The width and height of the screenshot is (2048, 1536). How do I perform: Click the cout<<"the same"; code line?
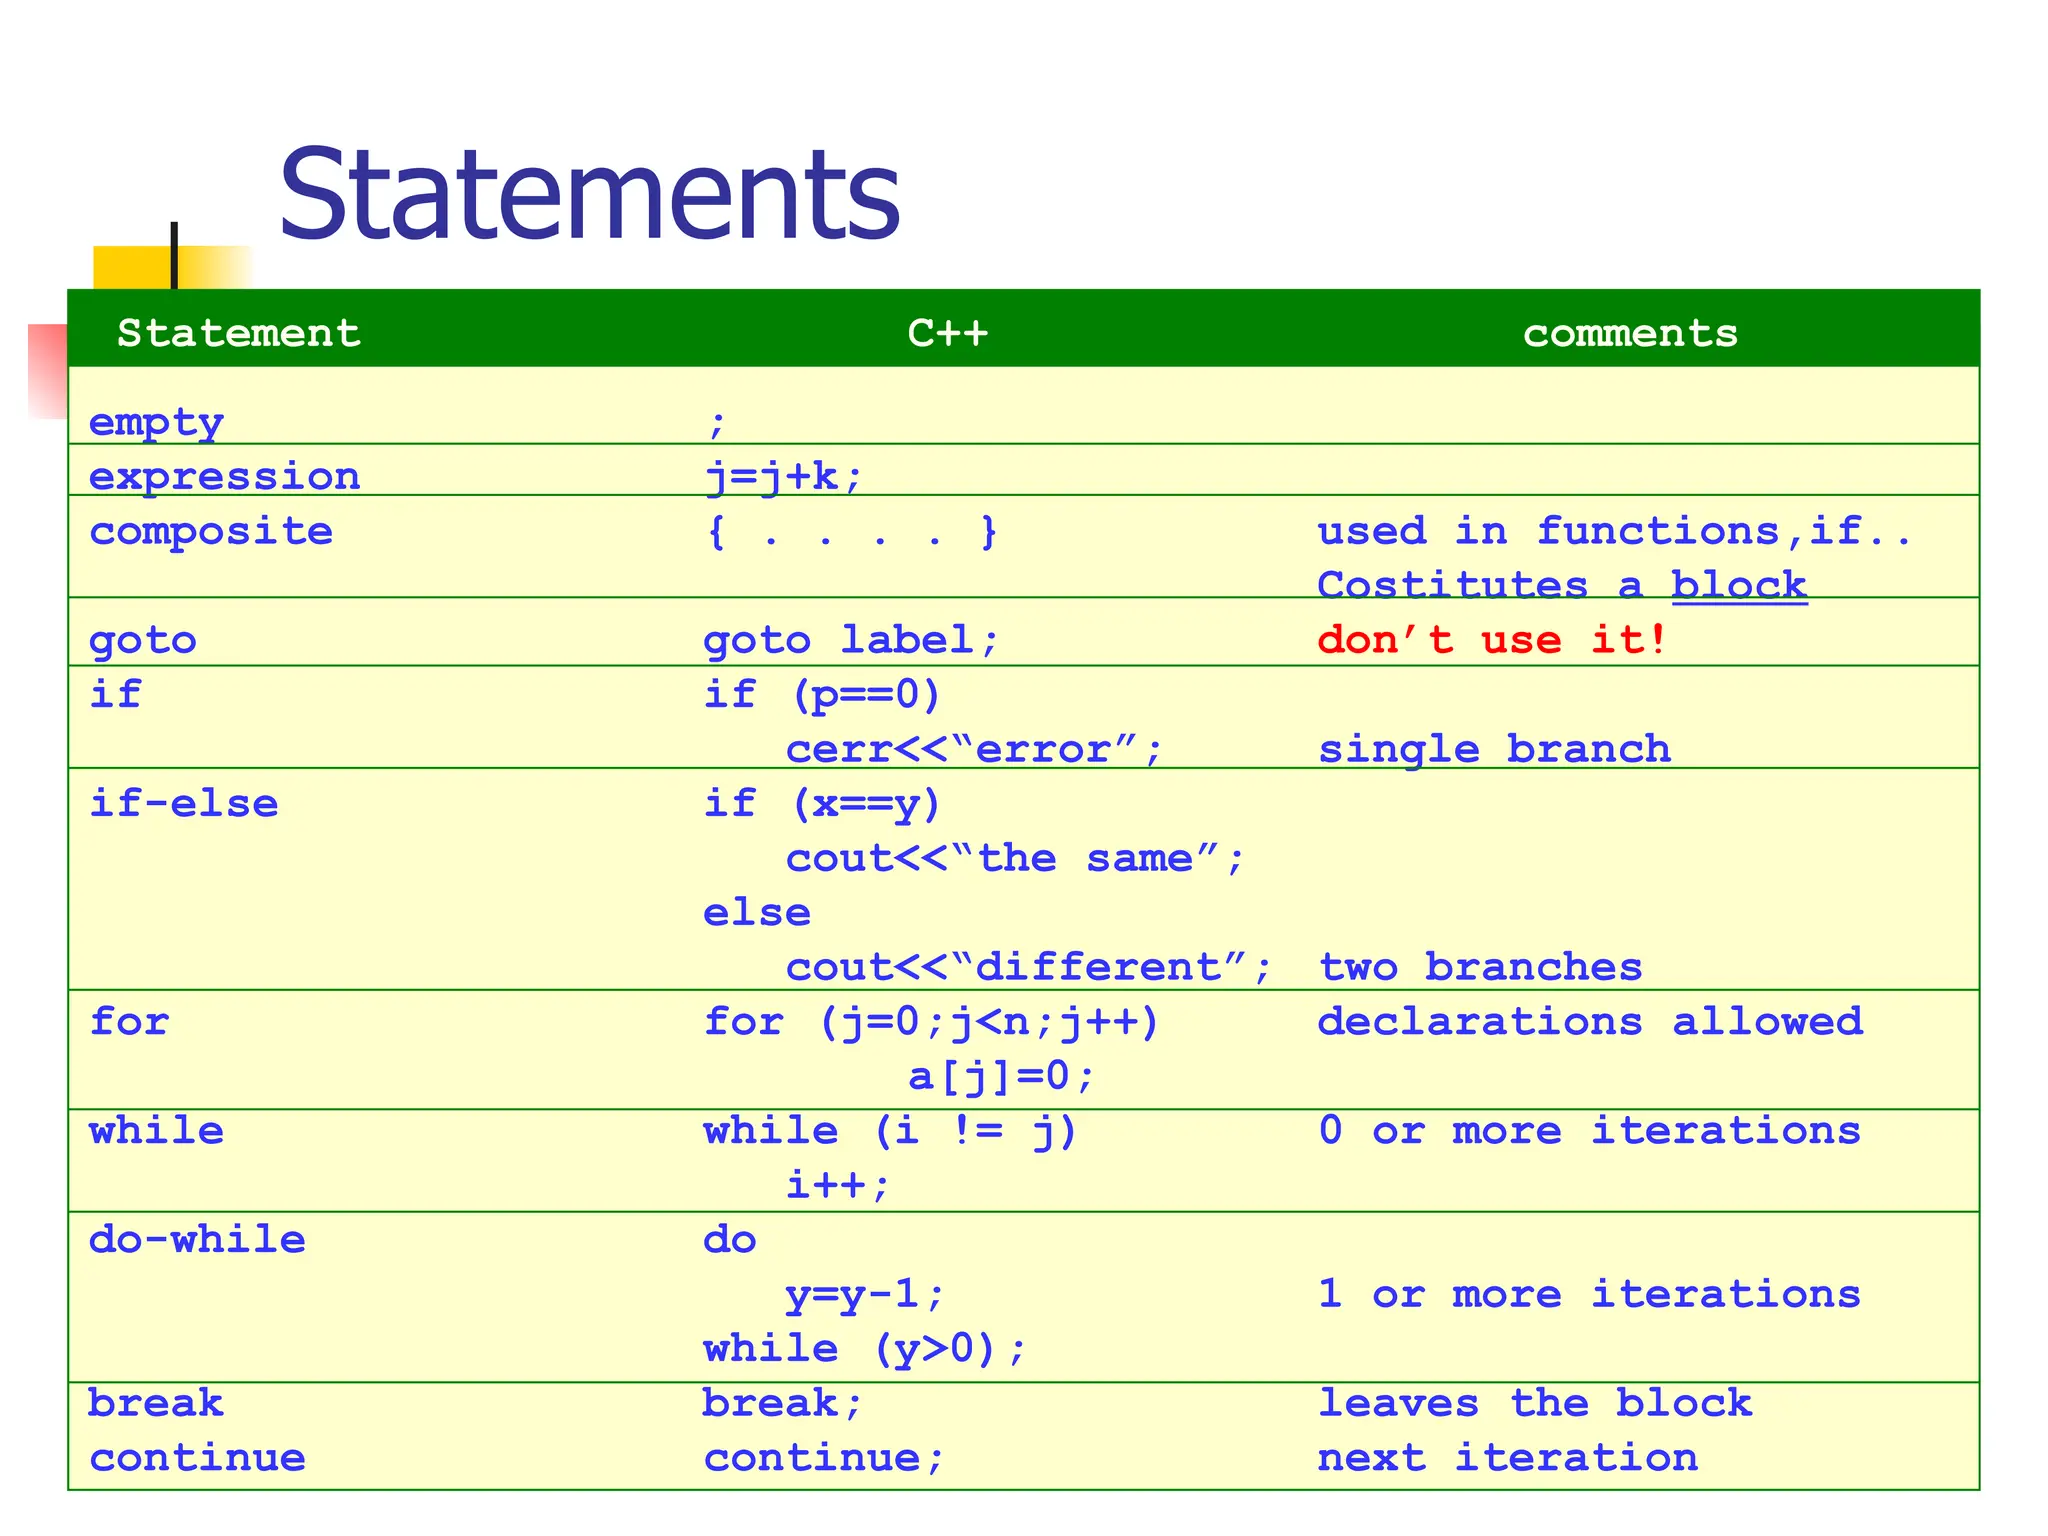[x=1016, y=858]
